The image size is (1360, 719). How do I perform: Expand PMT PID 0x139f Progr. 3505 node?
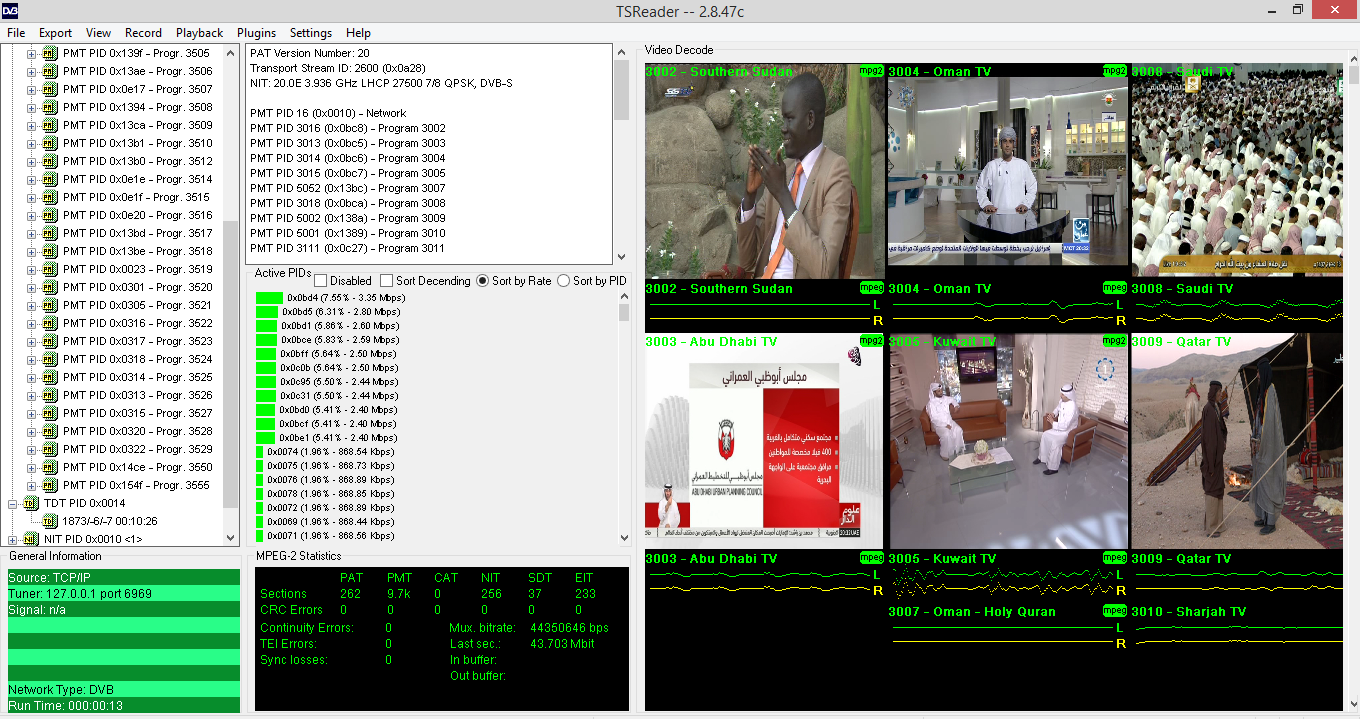point(31,54)
